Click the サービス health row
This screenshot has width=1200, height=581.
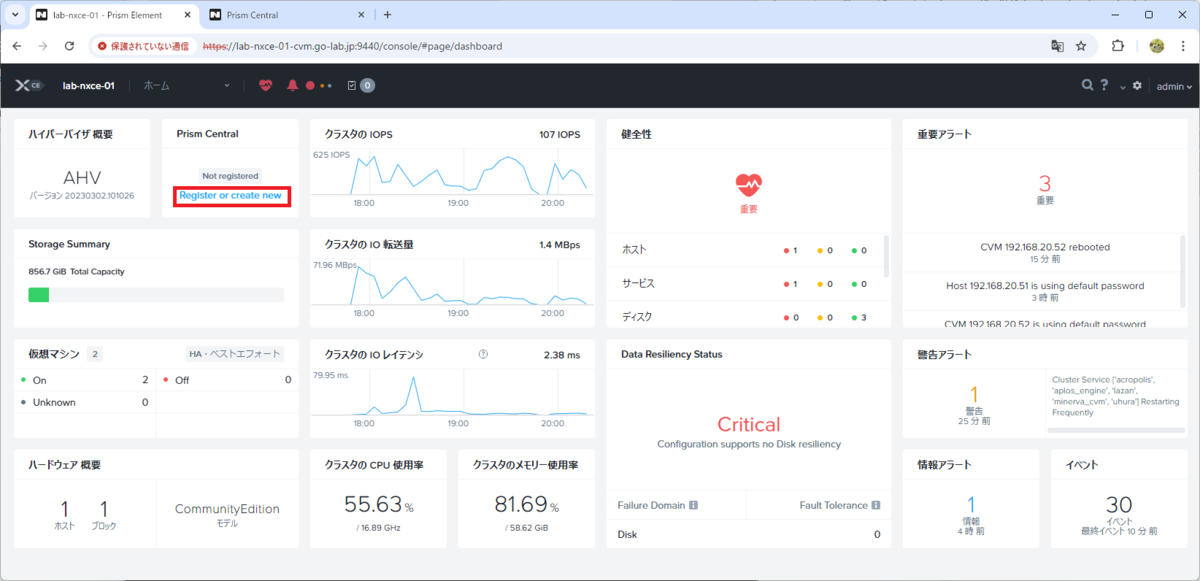click(x=745, y=283)
